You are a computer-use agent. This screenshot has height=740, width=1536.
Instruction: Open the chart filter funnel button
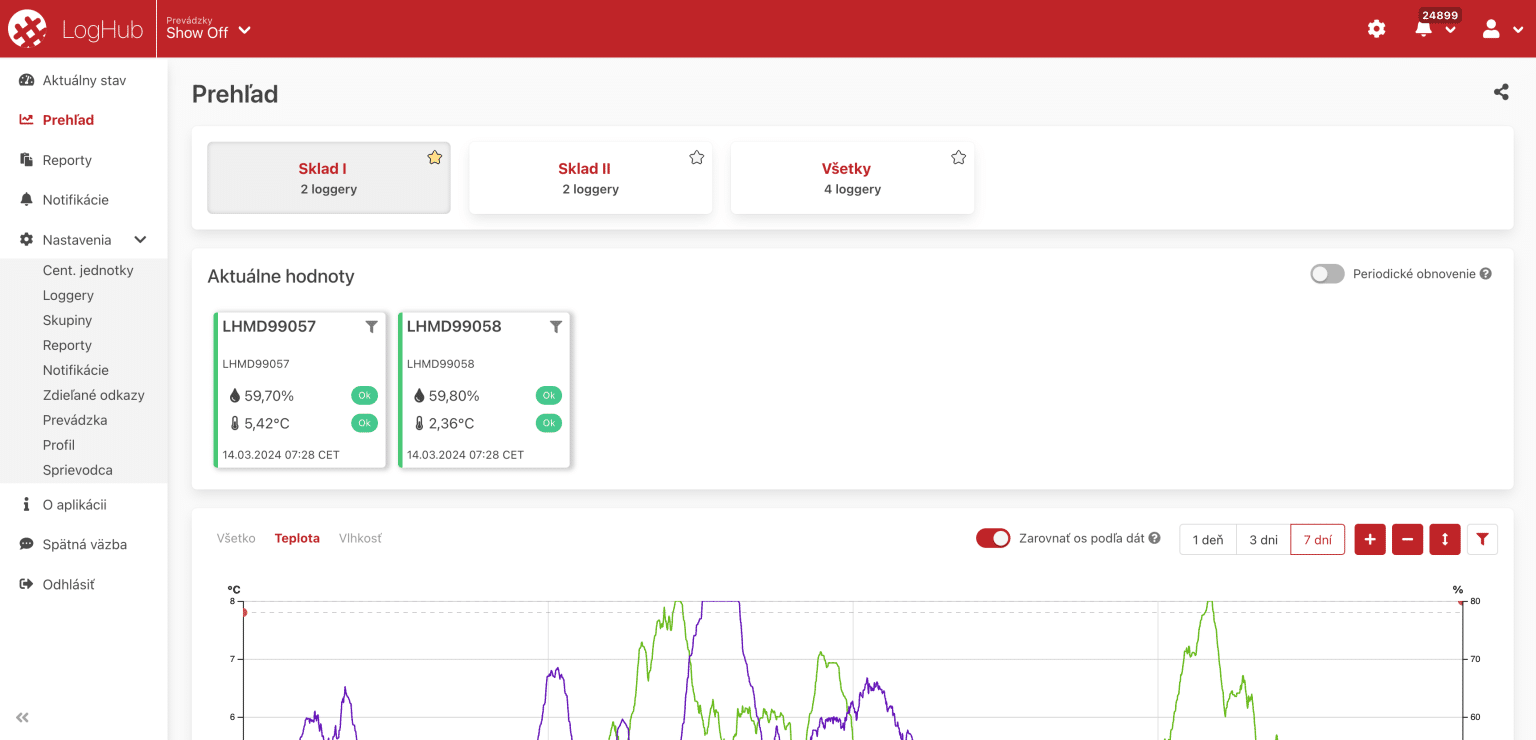coord(1482,540)
